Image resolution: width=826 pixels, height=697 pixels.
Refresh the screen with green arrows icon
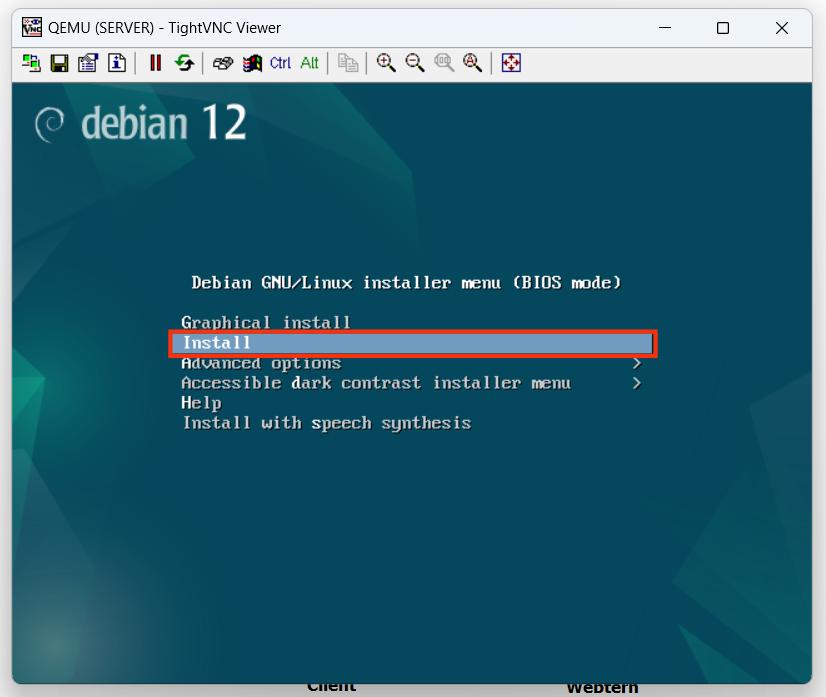184,63
